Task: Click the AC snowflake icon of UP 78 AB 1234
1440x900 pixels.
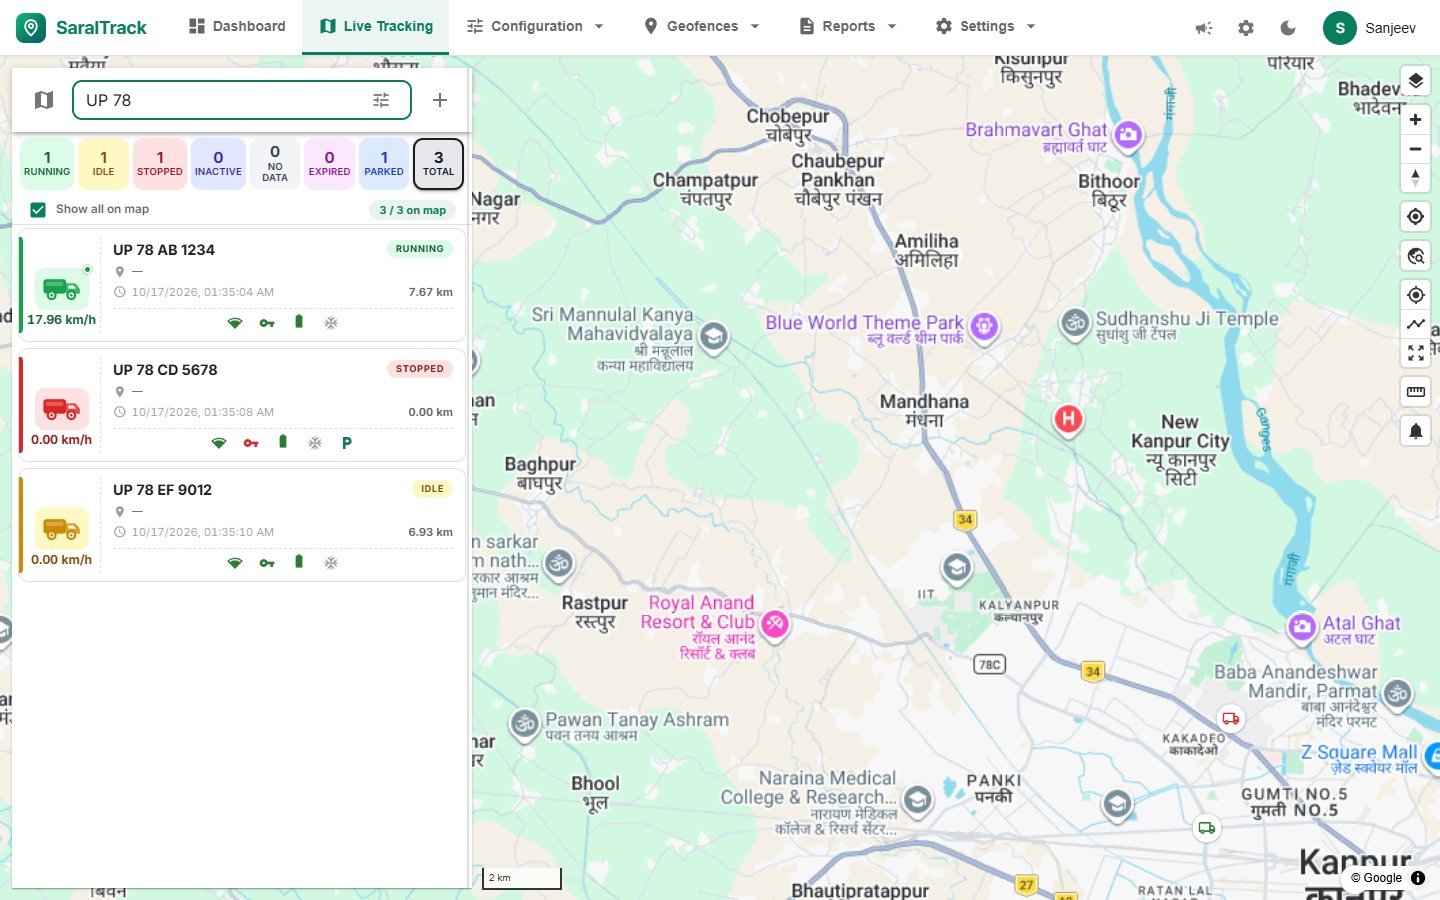Action: pos(331,323)
